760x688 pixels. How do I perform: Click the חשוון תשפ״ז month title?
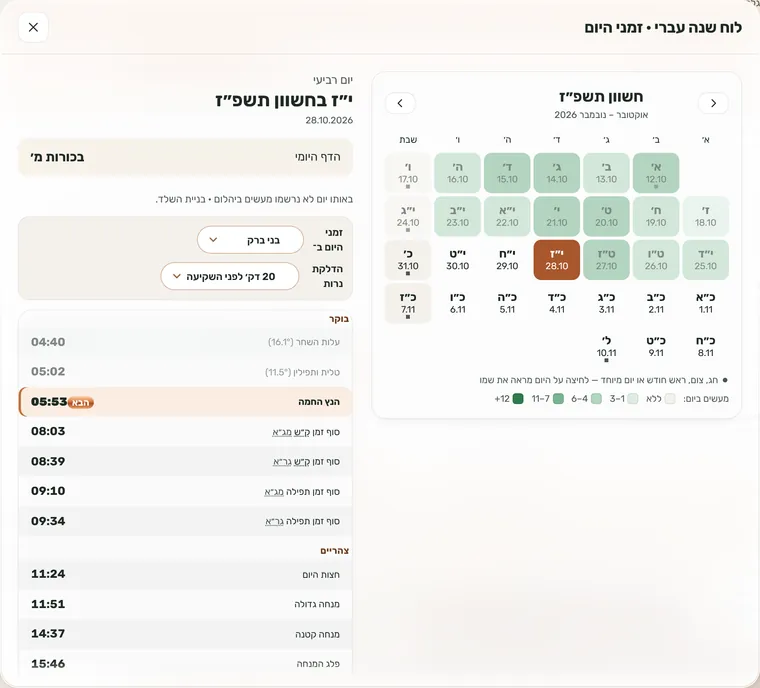[601, 96]
